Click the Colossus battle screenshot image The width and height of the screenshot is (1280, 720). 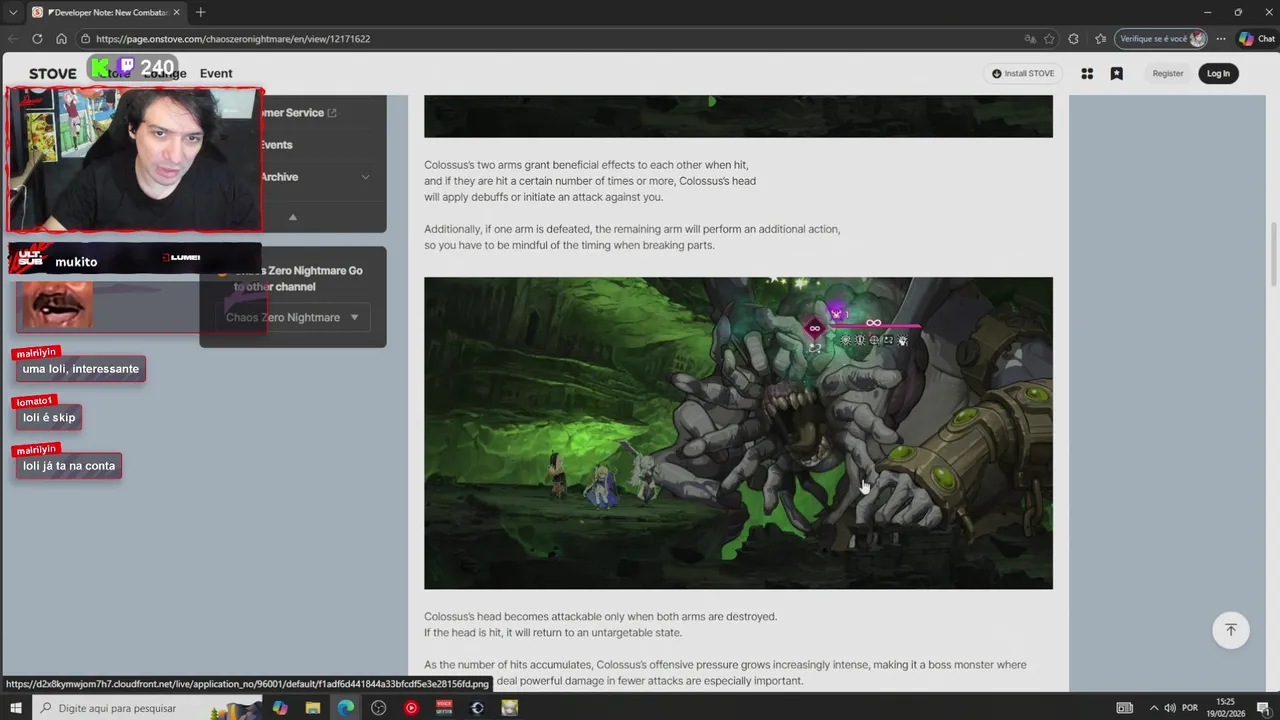point(738,433)
